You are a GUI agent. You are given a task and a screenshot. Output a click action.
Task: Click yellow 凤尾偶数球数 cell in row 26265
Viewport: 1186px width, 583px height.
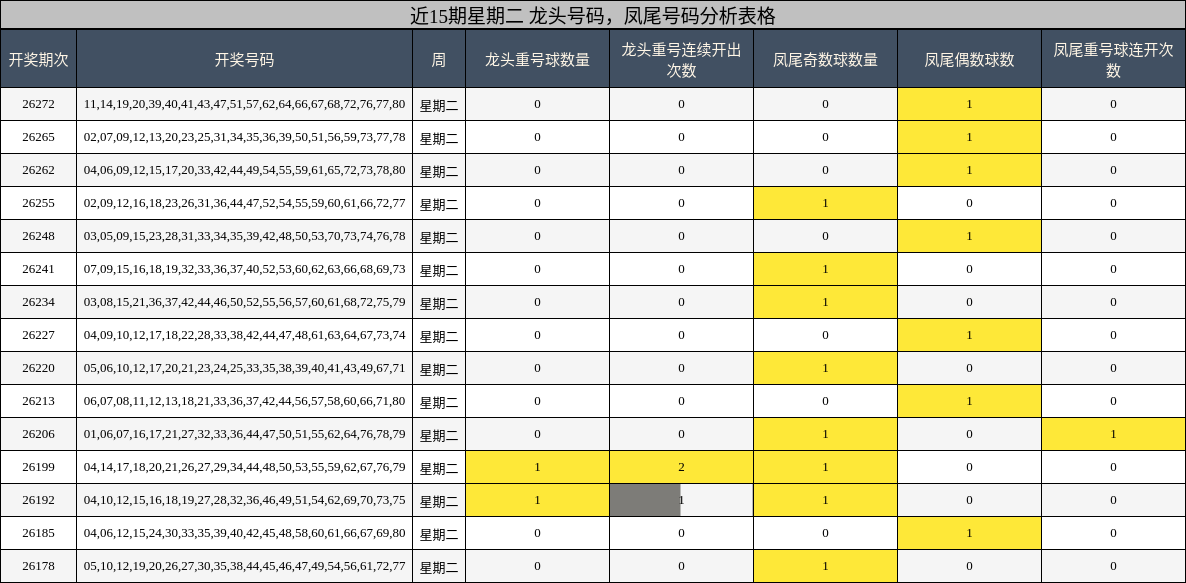click(970, 137)
